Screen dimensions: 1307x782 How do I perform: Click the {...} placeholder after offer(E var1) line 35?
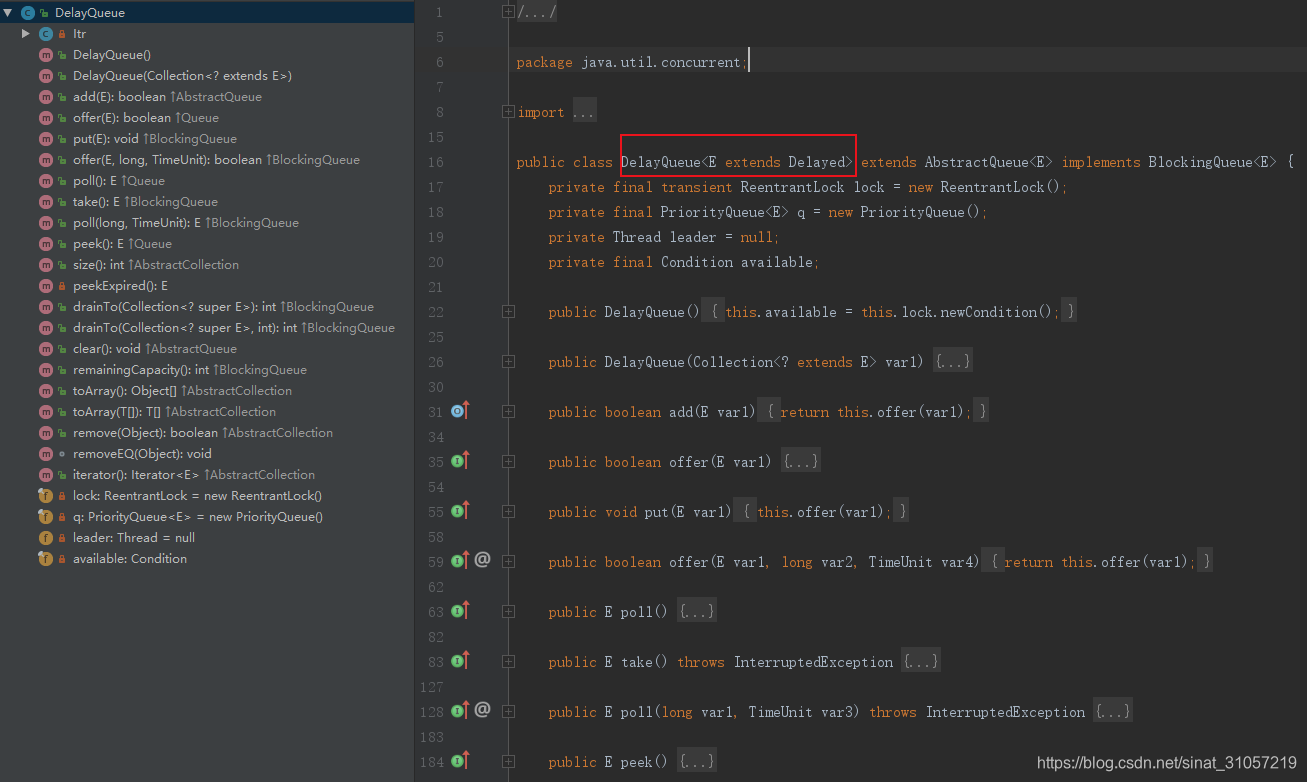tap(801, 462)
